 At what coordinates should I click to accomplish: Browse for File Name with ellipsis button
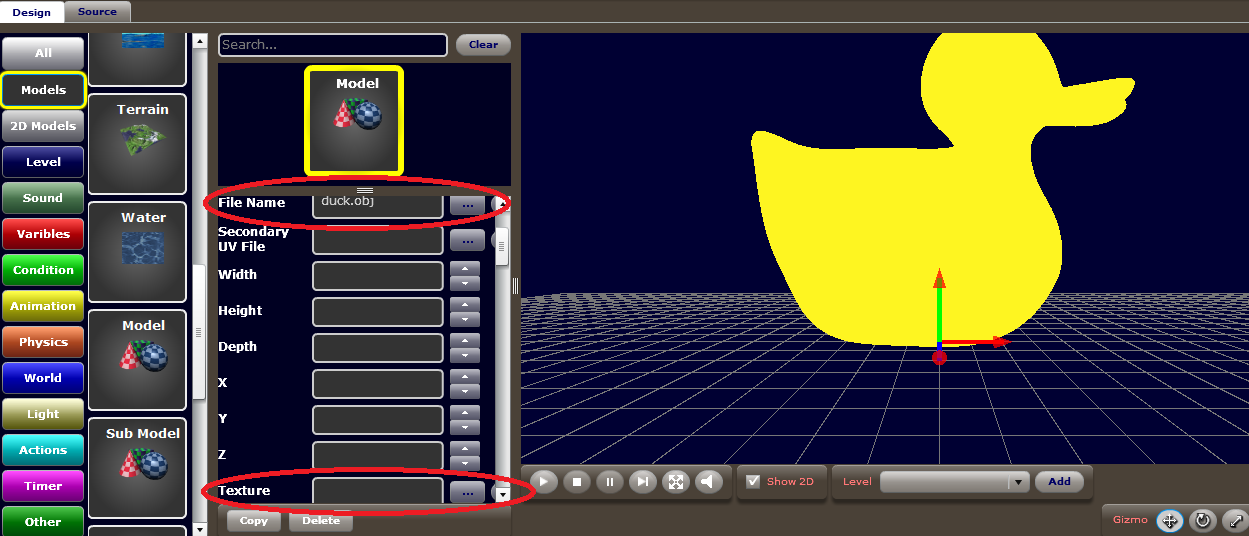point(467,204)
